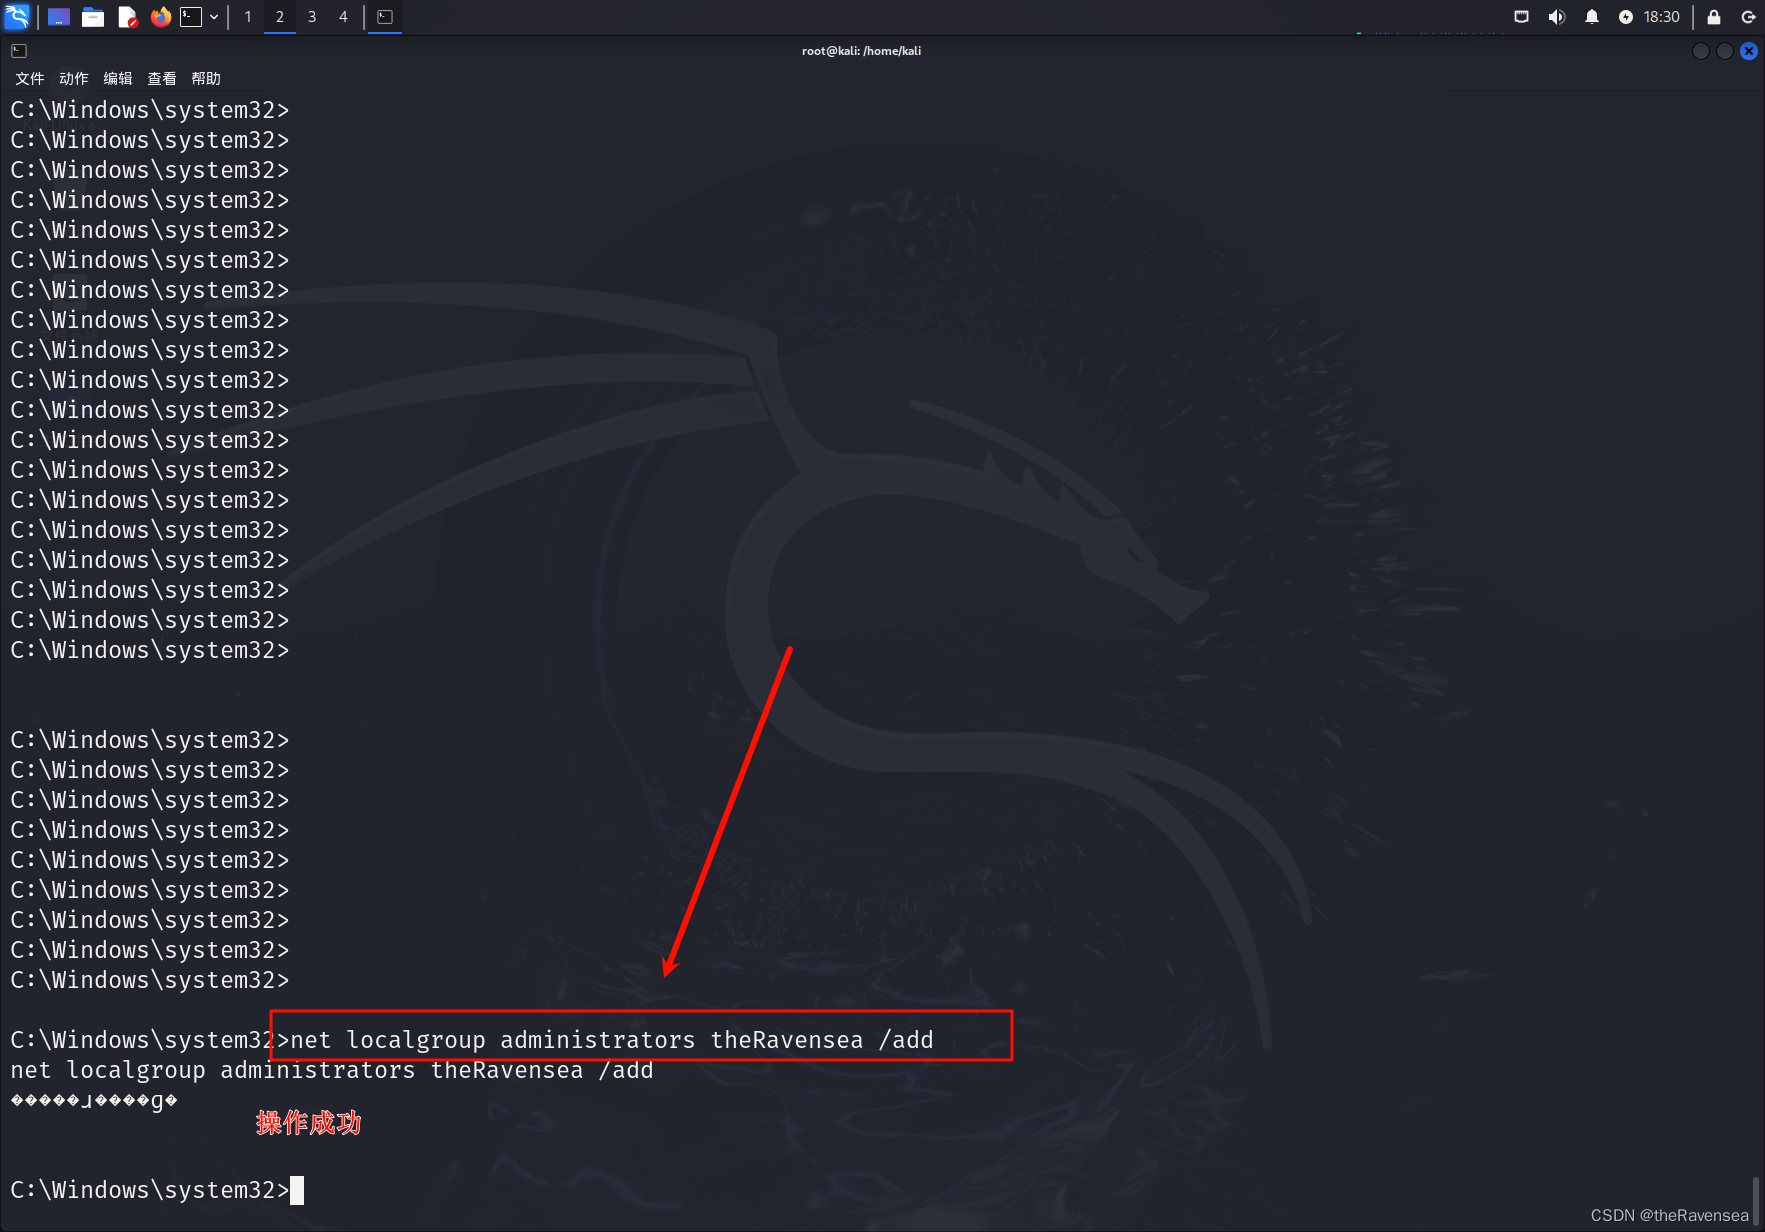Expand the terminal launcher dropdown arrow
The width and height of the screenshot is (1765, 1232).
[214, 17]
